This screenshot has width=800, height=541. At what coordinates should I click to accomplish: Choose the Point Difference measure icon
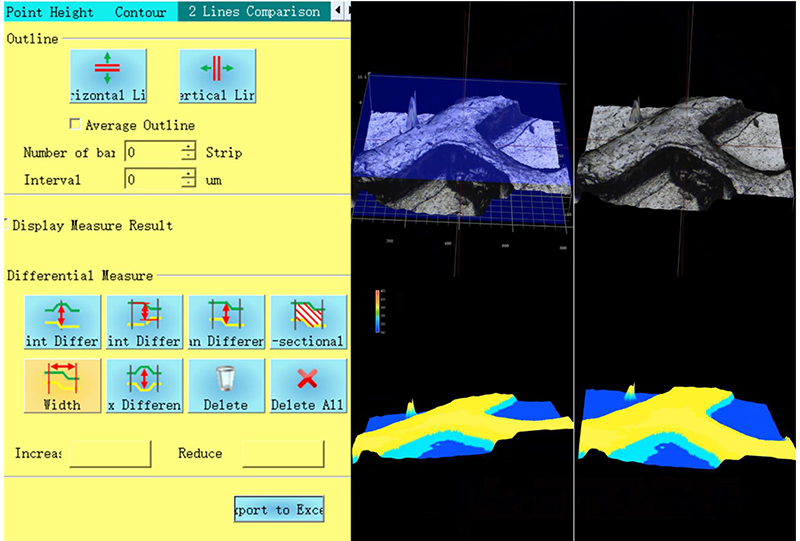(62, 322)
